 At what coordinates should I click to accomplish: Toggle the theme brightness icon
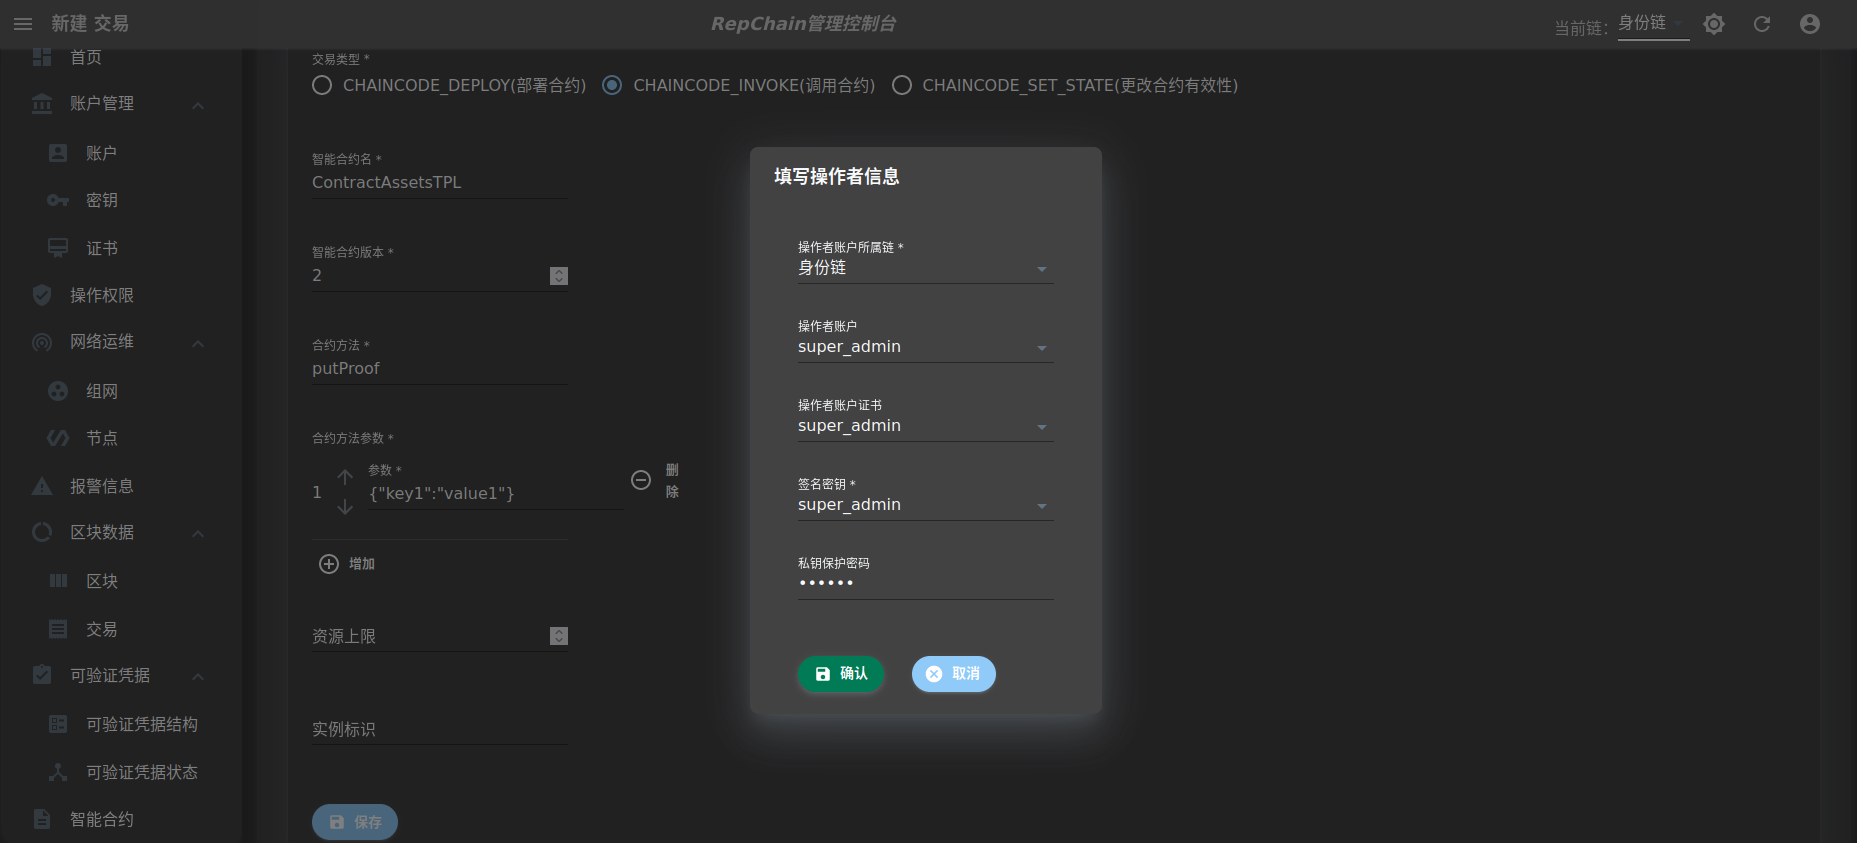1714,24
